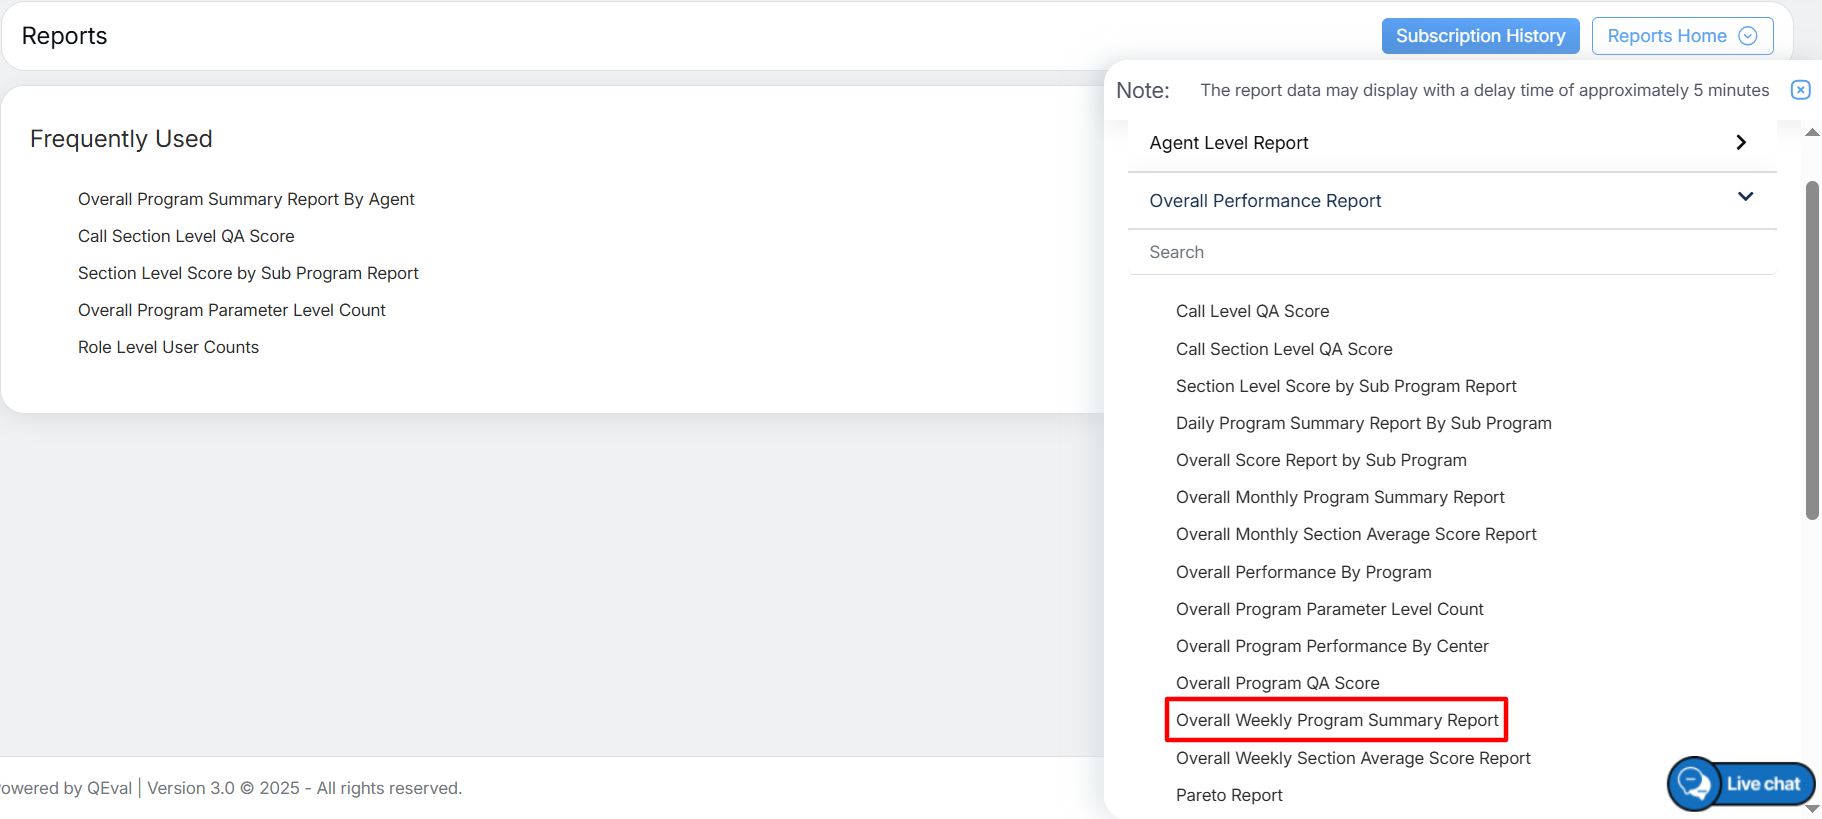
Task: Click the Reports Home dropdown arrow icon
Action: point(1748,36)
